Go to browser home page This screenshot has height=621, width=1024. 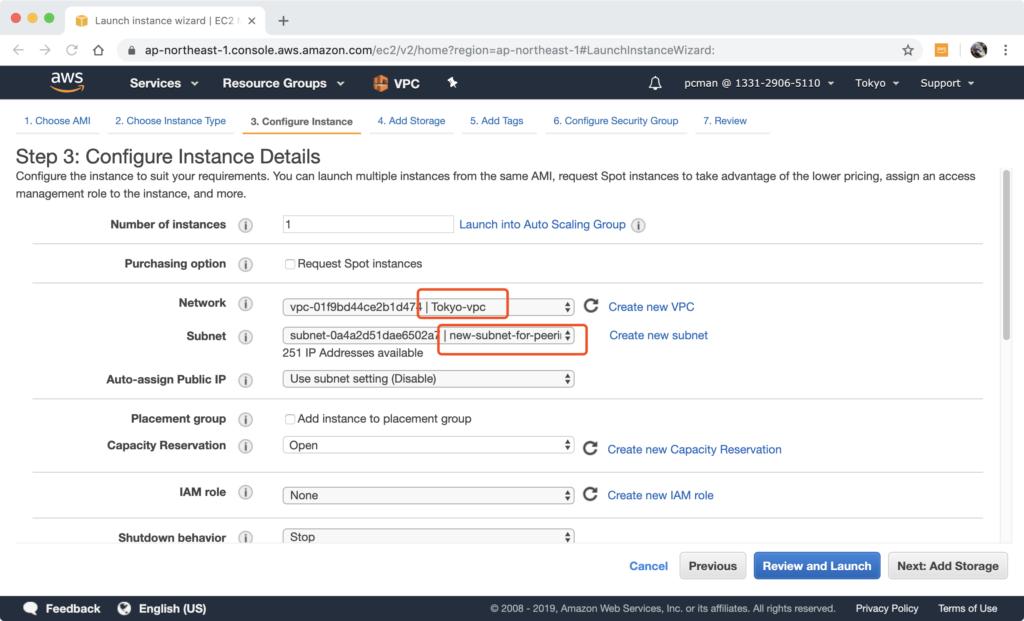98,50
